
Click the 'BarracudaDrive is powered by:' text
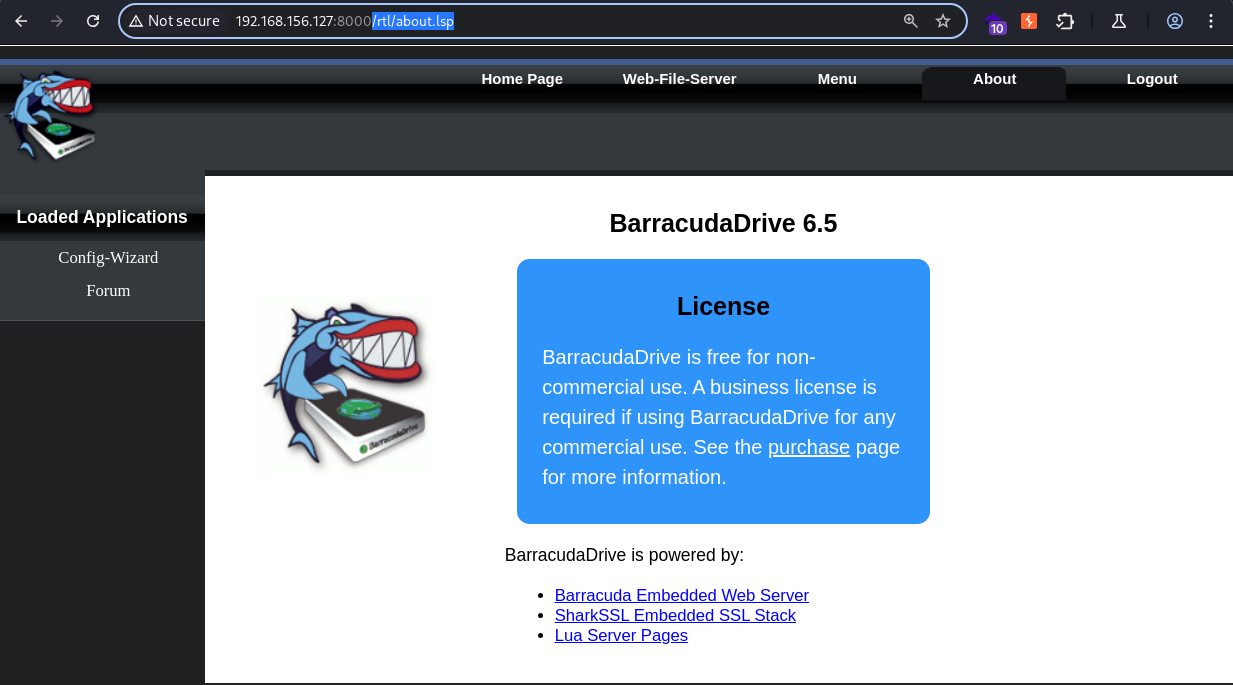[624, 555]
